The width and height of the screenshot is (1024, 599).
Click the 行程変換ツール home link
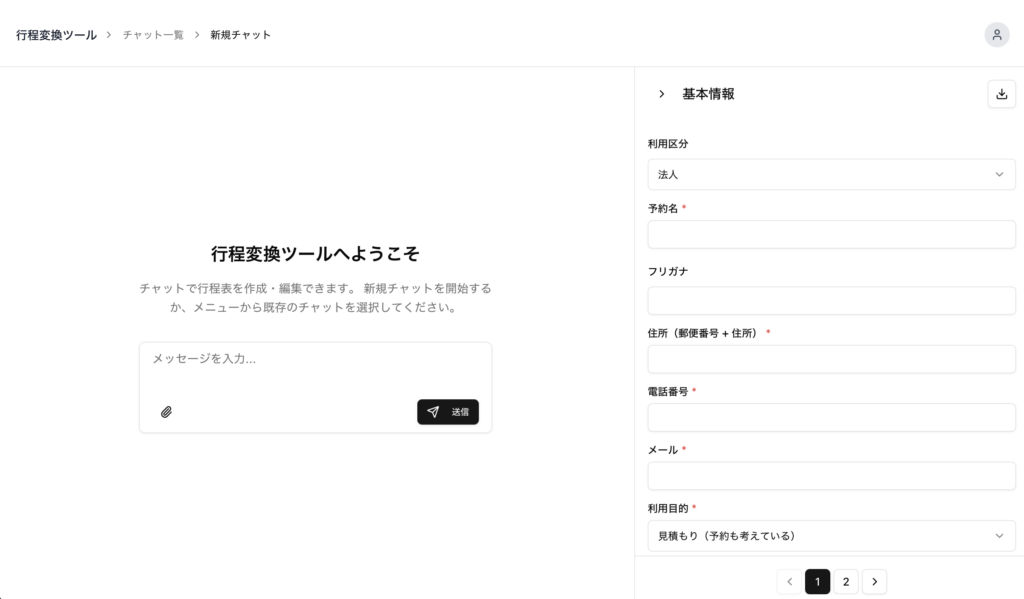click(56, 35)
